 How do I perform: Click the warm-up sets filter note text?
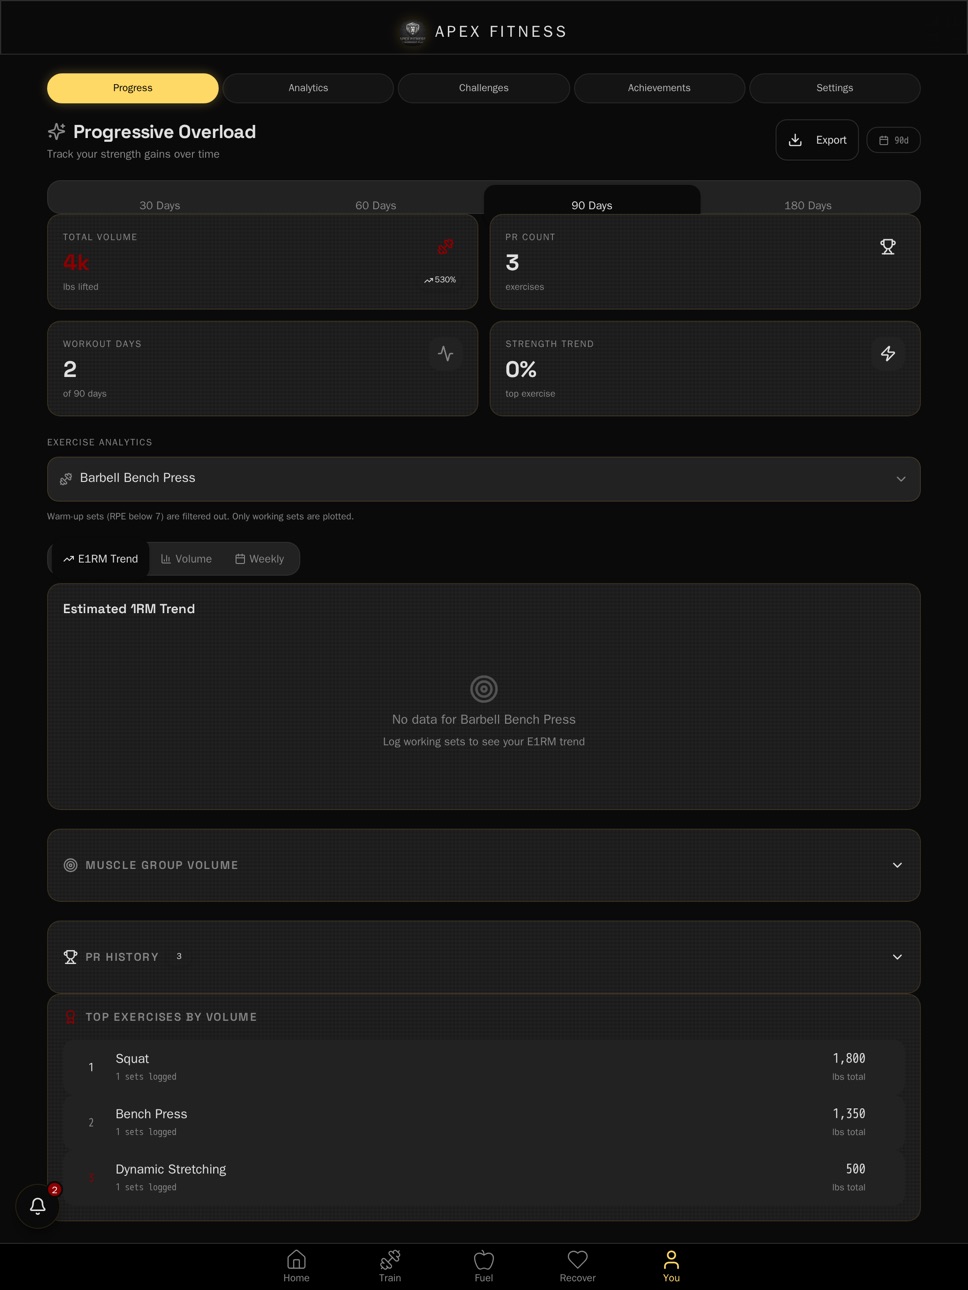200,517
